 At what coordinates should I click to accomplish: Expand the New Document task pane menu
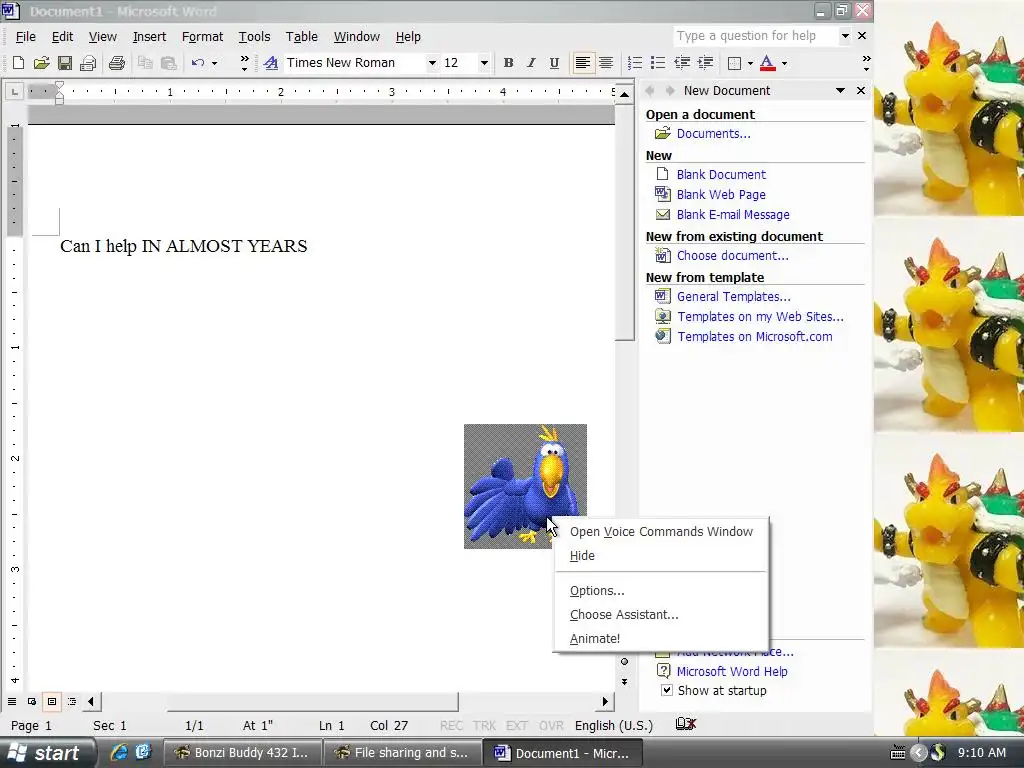(840, 91)
